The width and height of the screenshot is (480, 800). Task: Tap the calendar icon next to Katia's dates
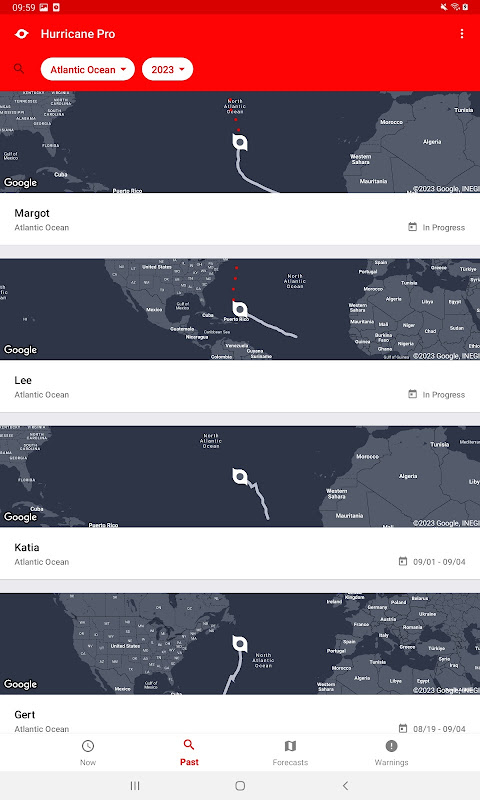pos(402,561)
